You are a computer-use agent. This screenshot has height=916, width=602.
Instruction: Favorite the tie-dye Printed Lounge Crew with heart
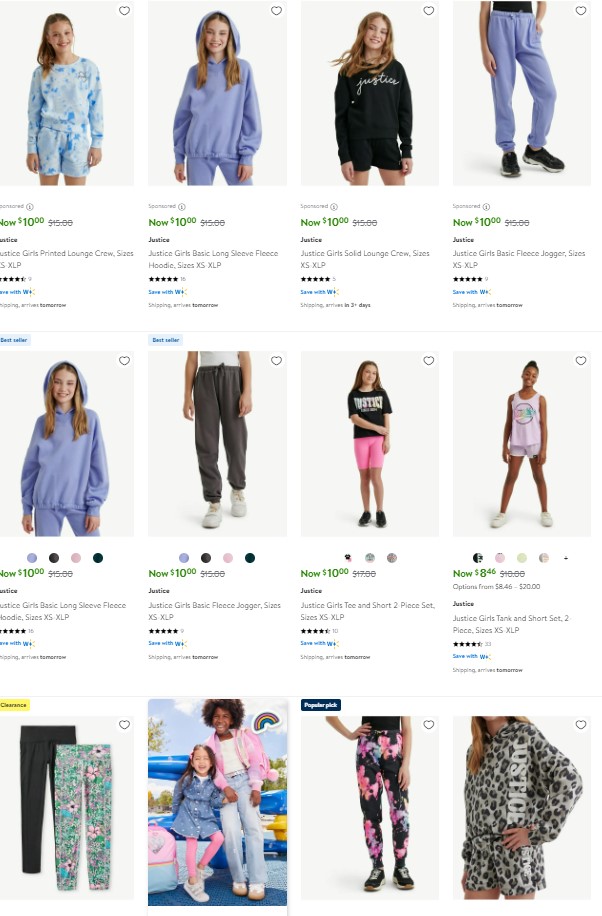(x=124, y=11)
